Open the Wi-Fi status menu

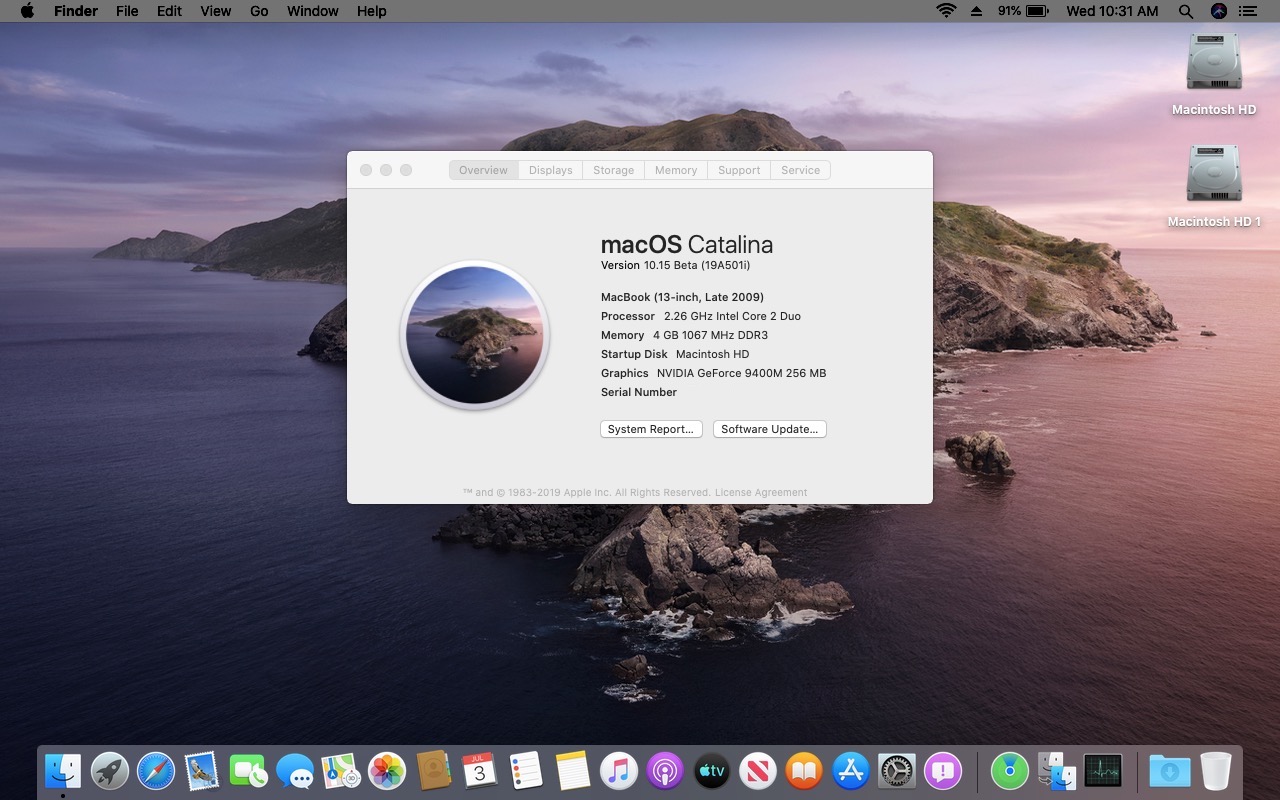(x=946, y=11)
